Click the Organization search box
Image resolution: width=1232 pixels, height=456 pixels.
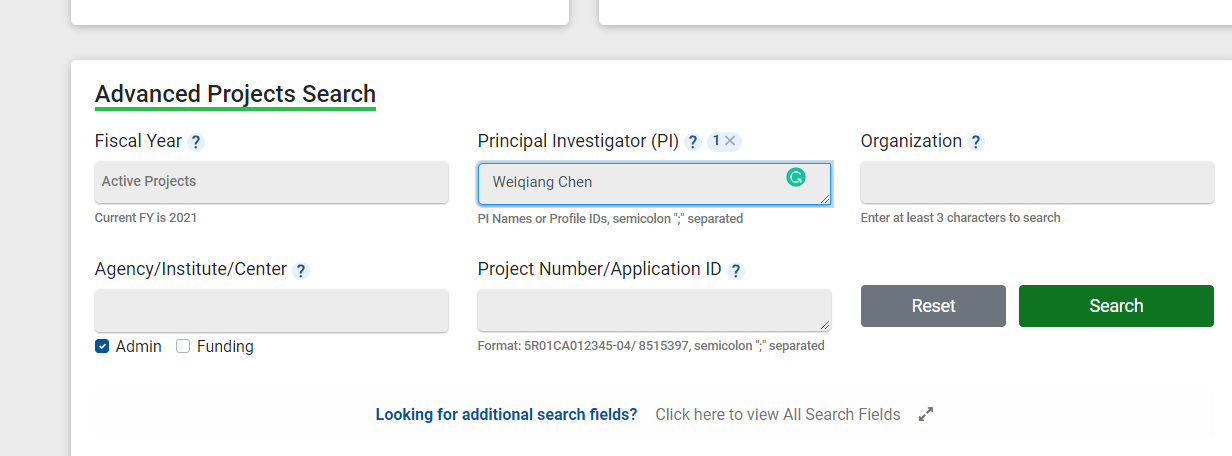pos(1037,182)
